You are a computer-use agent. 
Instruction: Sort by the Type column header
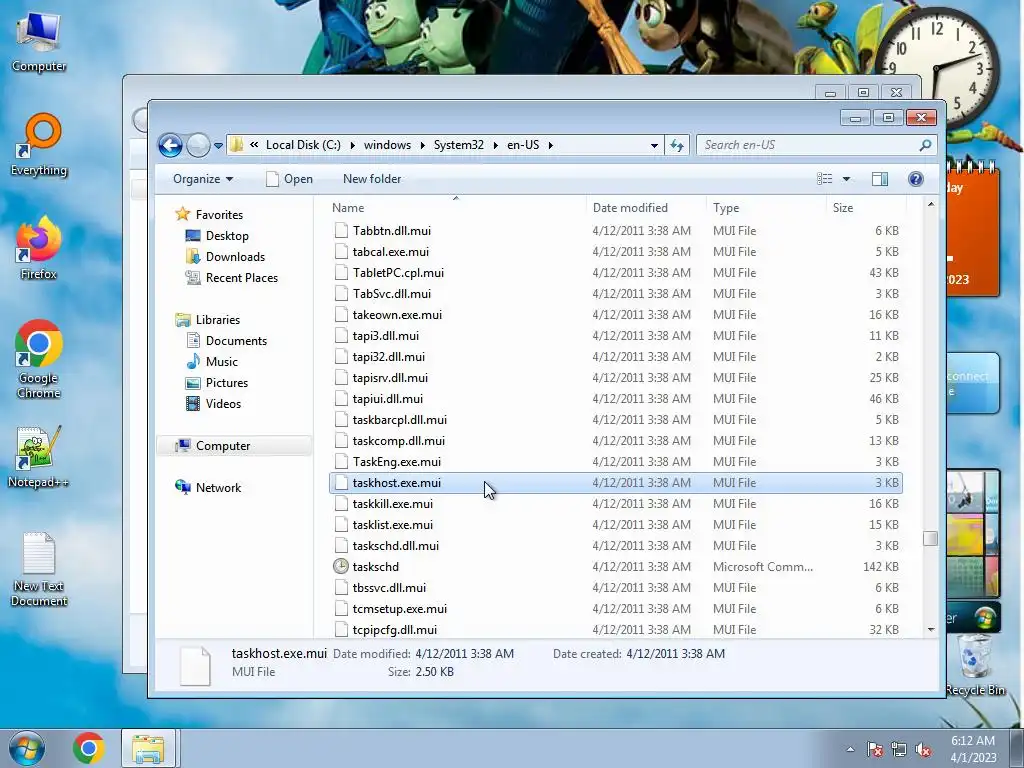click(x=765, y=208)
